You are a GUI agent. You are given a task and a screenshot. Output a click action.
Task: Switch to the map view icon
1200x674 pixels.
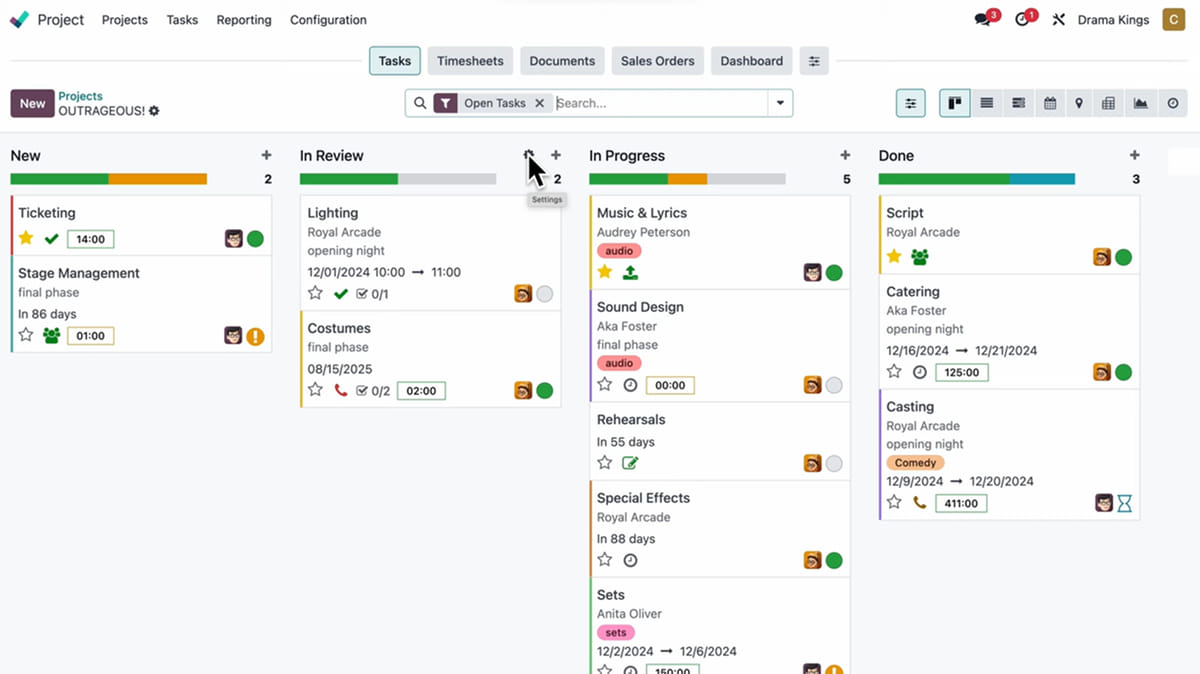coord(1079,103)
